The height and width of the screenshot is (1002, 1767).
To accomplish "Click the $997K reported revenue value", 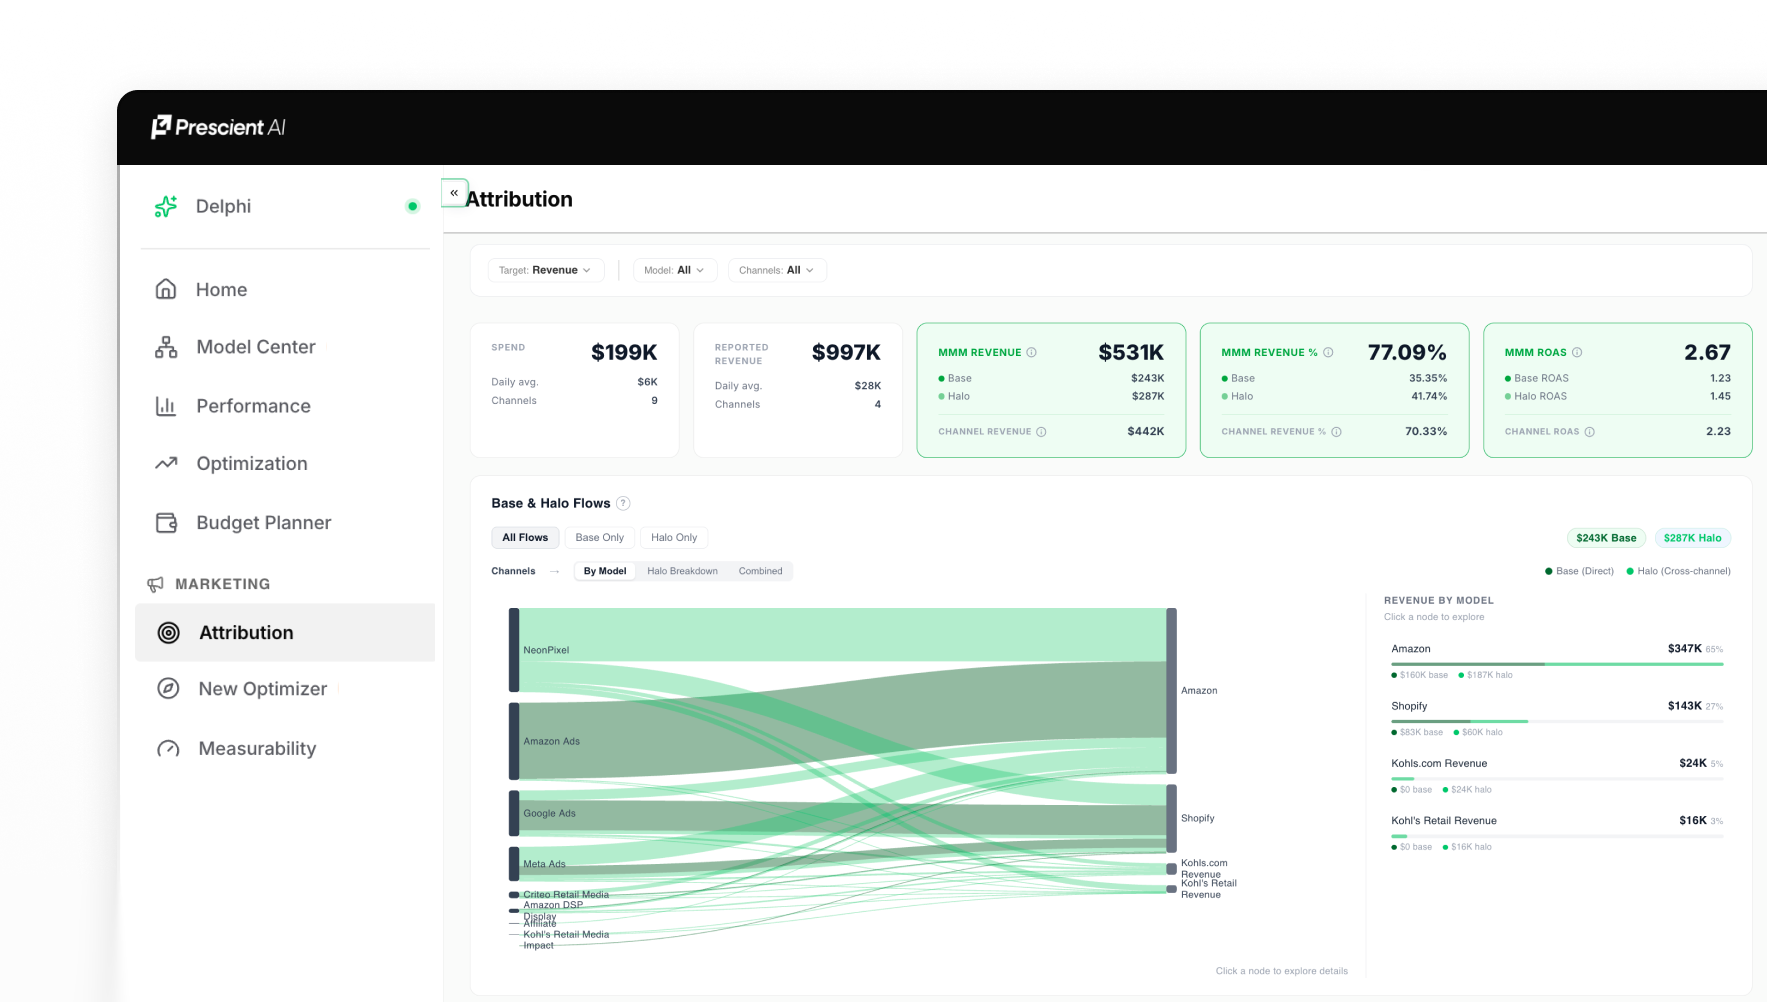I will pyautogui.click(x=846, y=352).
